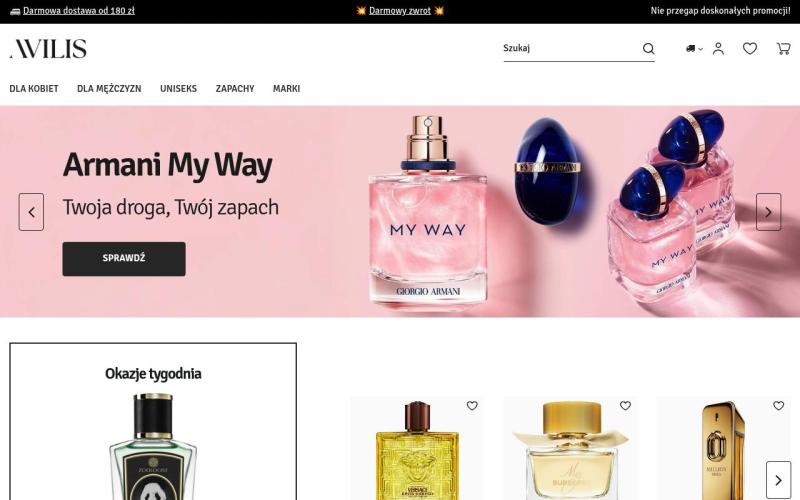Open the Dla mężczyzn menu
The height and width of the screenshot is (500, 800).
(x=109, y=88)
